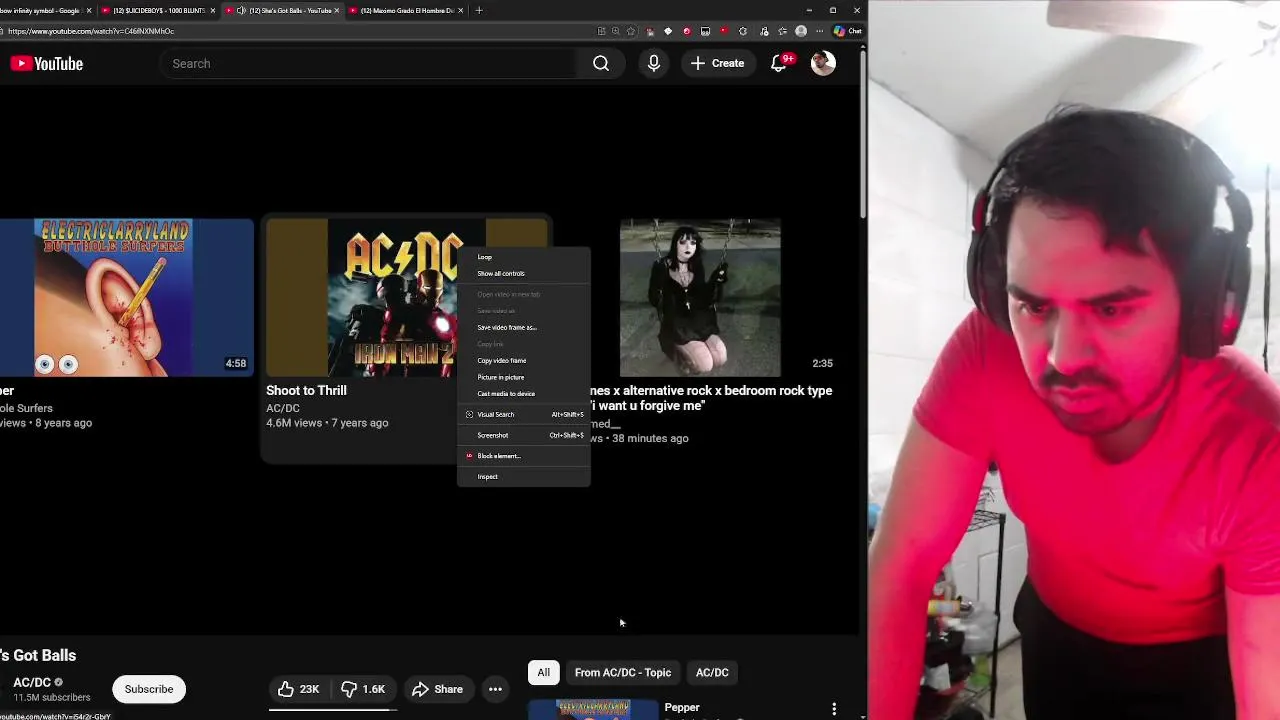Choose Picture in picture option
Screen dimensions: 1280x720
tap(524, 378)
